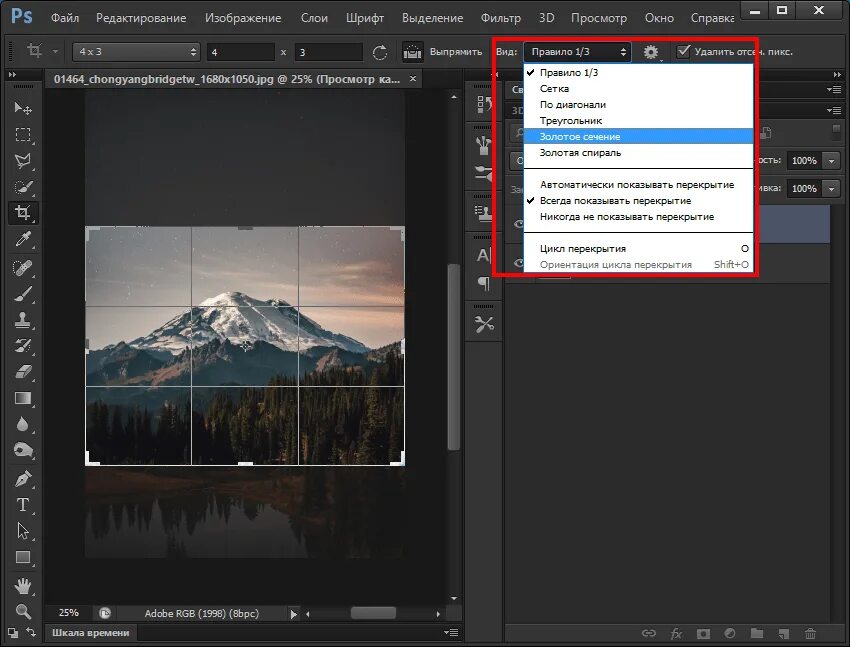Select the Eraser tool
Viewport: 850px width, 647px height.
[23, 372]
